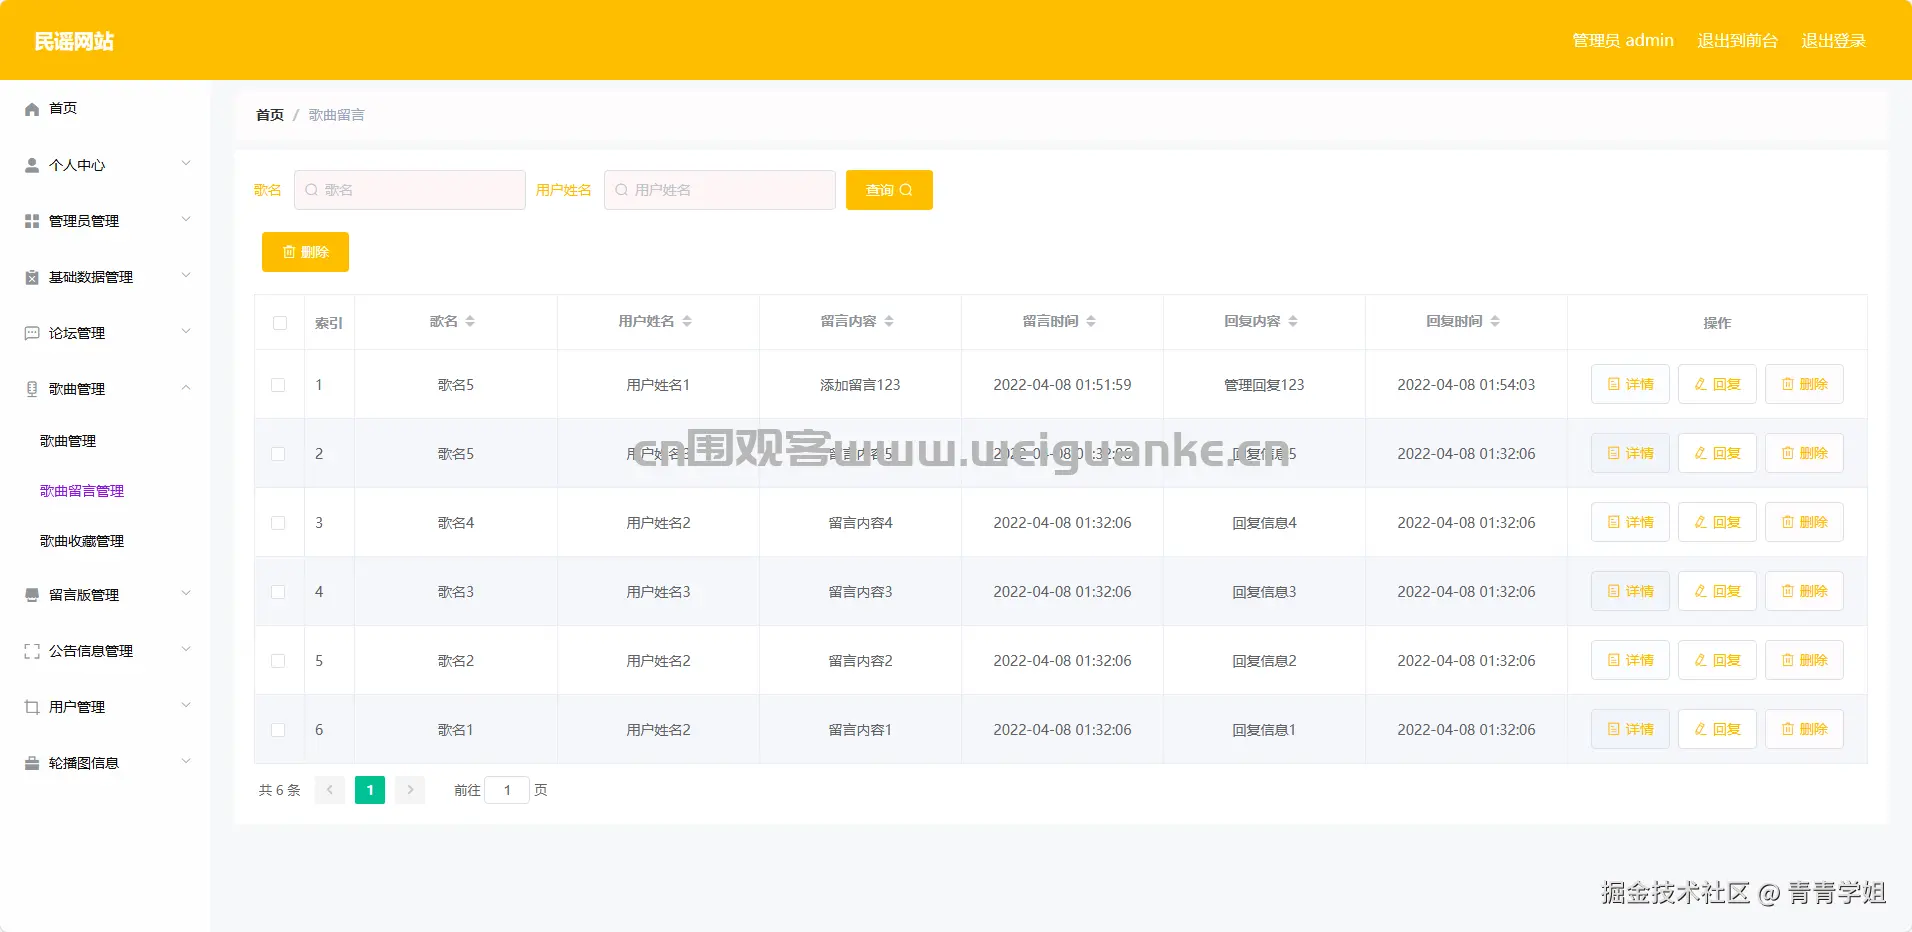Expand the 个人中心 submenu chevron
Screen dimensions: 1912x932
point(186,163)
